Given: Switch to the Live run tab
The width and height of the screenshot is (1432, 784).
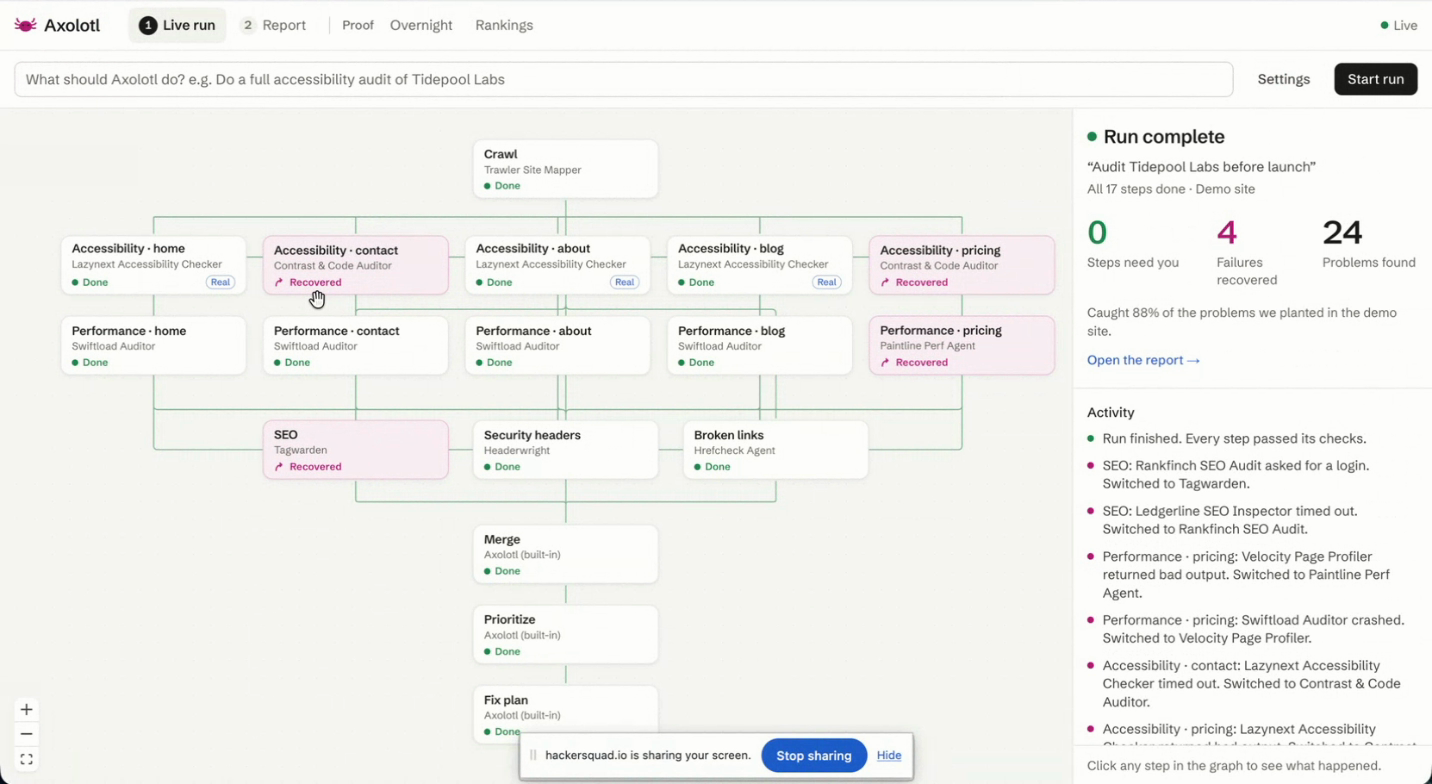Looking at the screenshot, I should [x=177, y=25].
